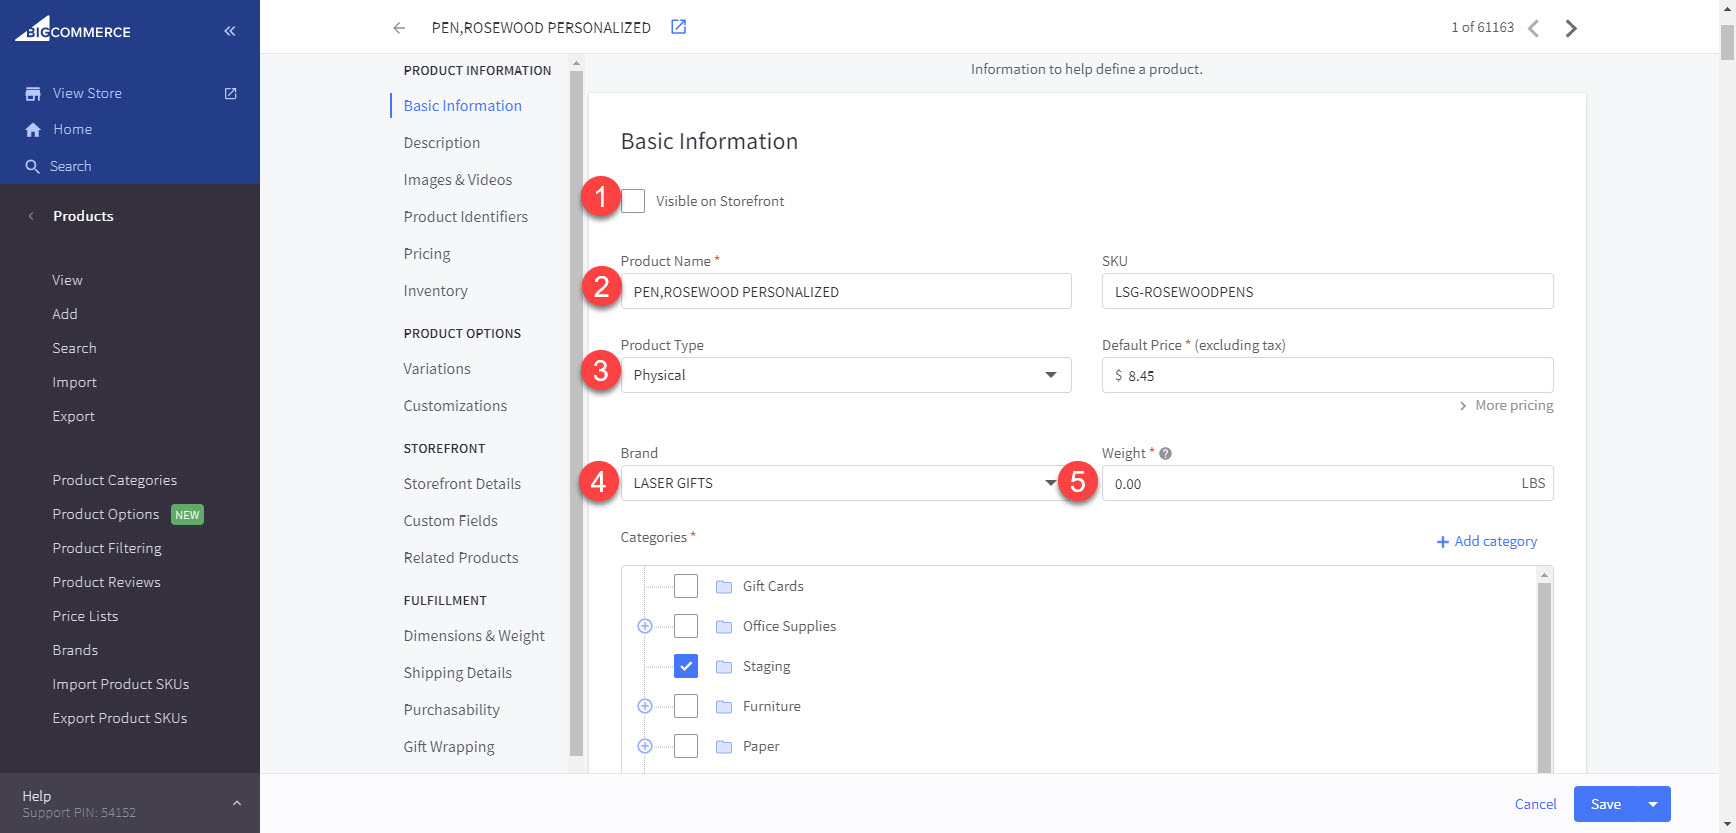The height and width of the screenshot is (833, 1736).
Task: Expand More pricing options
Action: click(x=1506, y=405)
